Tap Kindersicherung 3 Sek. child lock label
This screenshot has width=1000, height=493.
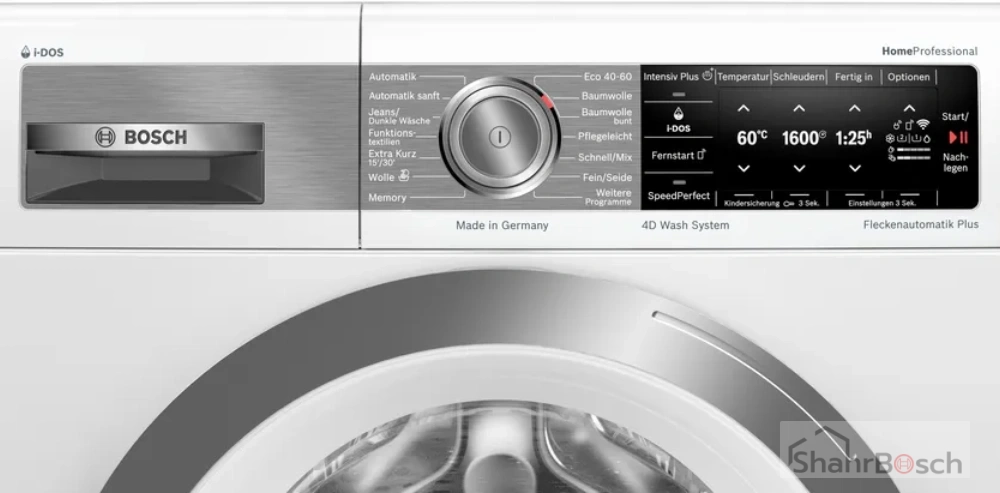[x=772, y=203]
